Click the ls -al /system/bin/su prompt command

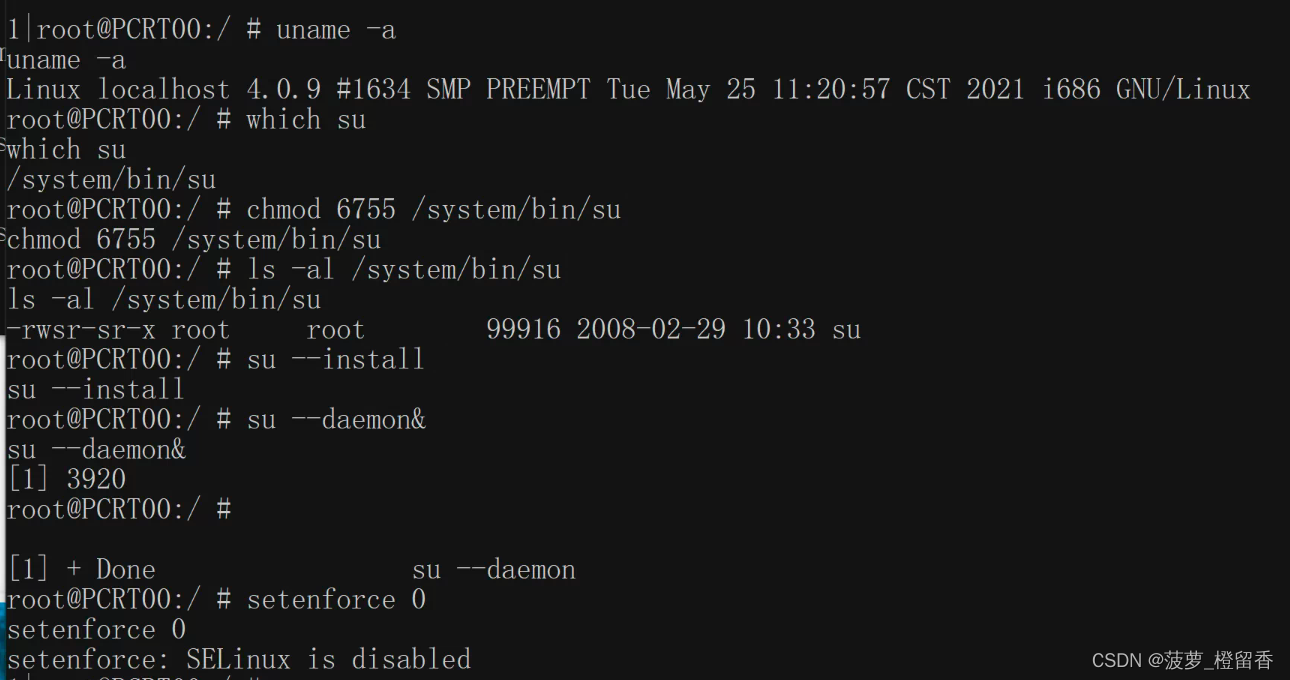pos(404,270)
